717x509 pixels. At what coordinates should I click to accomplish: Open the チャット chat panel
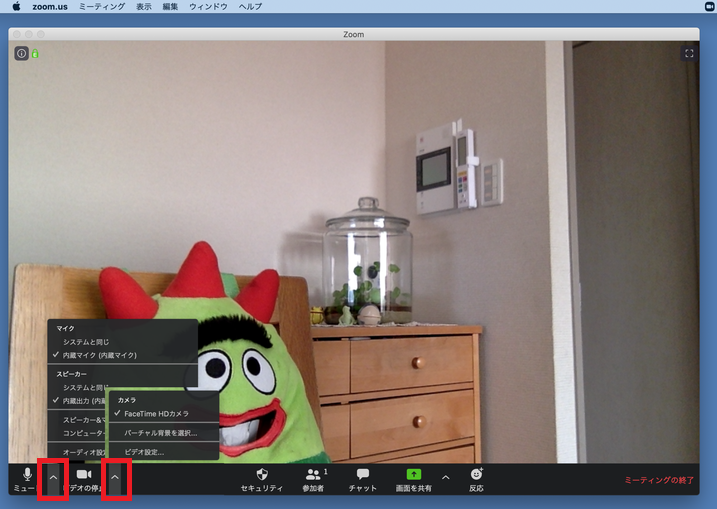(x=363, y=479)
